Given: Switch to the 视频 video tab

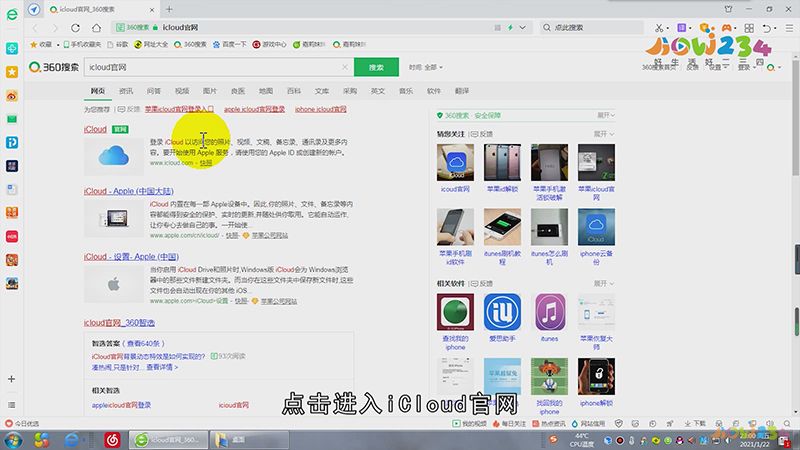Looking at the screenshot, I should pyautogui.click(x=182, y=91).
